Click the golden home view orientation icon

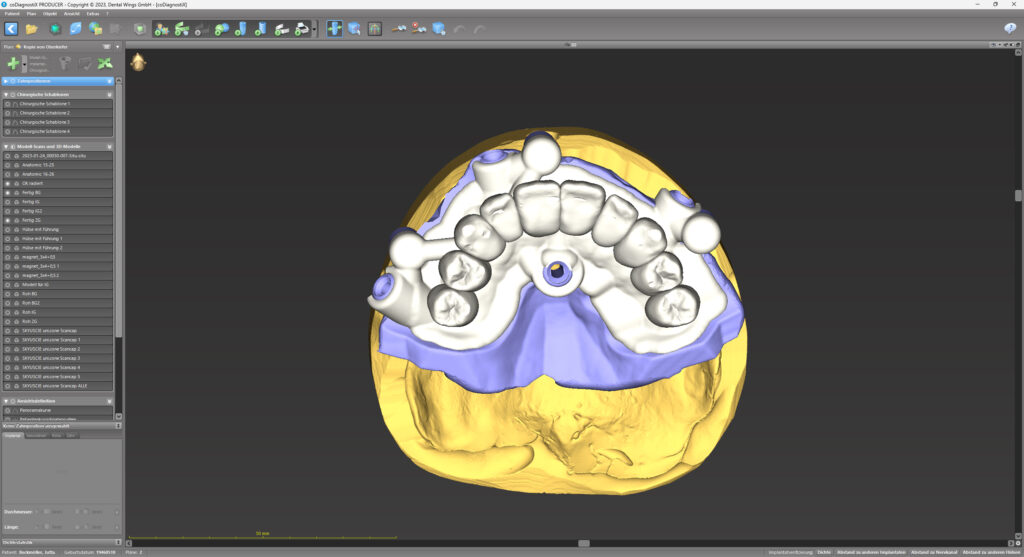[x=138, y=62]
